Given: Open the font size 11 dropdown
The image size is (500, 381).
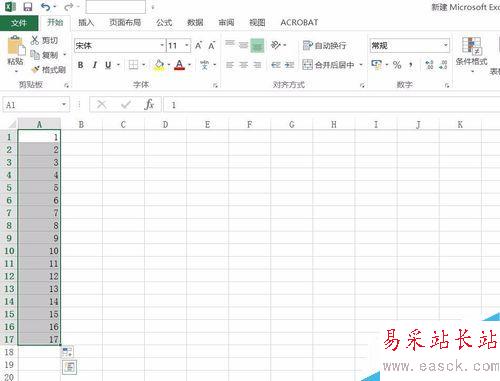Looking at the screenshot, I should pos(187,45).
